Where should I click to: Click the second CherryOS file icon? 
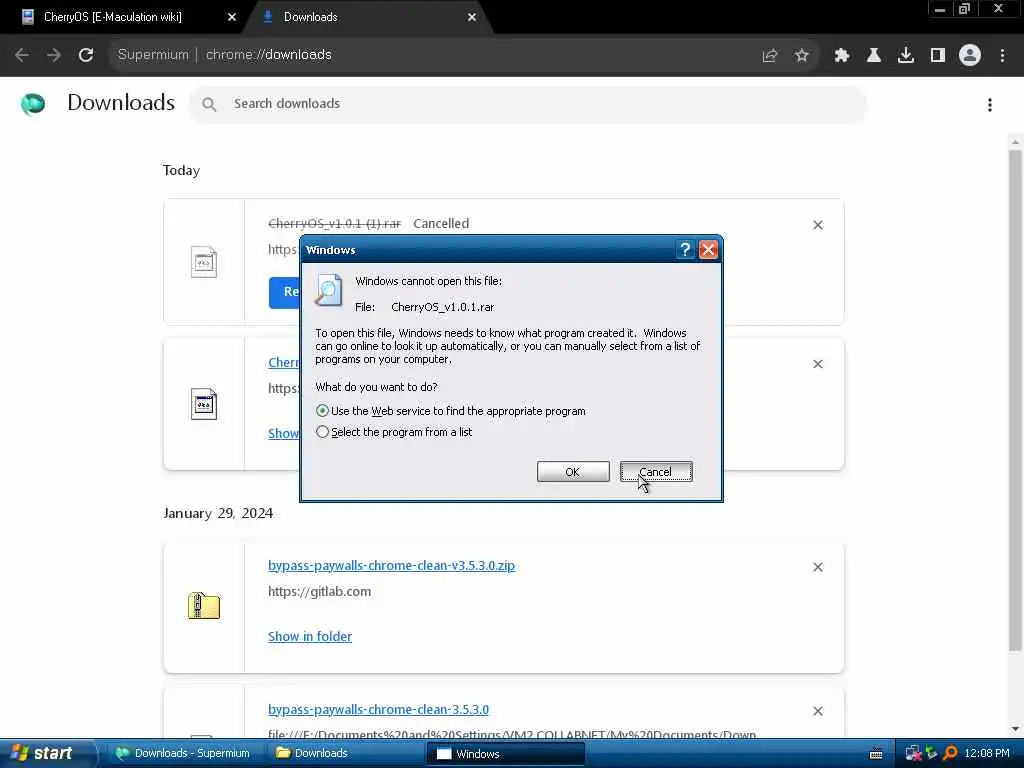coord(204,404)
